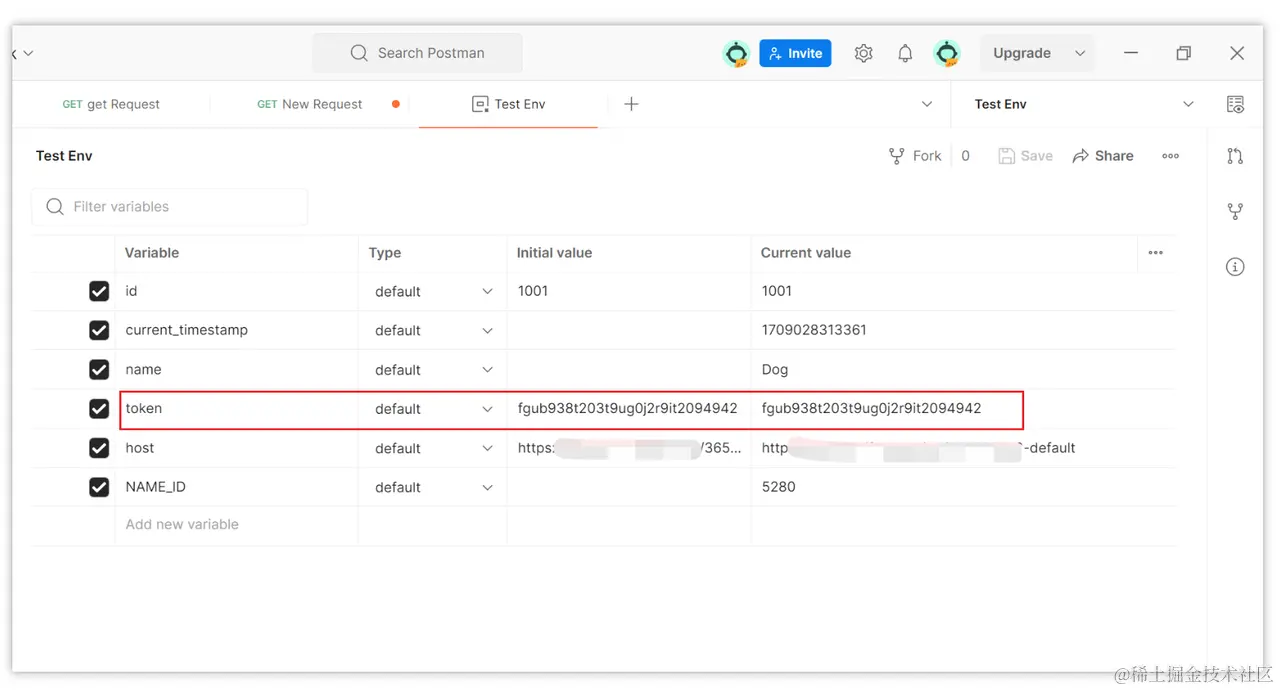This screenshot has height=691, width=1280.
Task: Open the settings gear icon
Action: pos(863,53)
